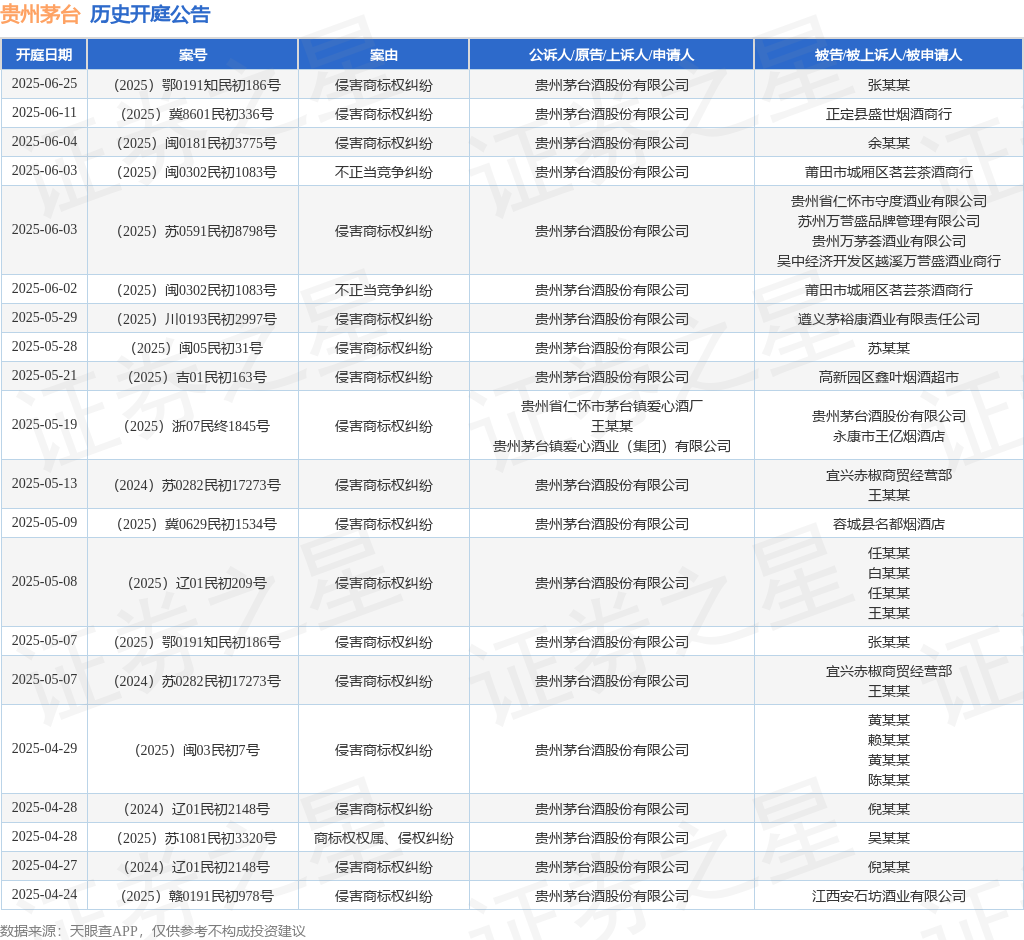Click case number (2025)闽03民初7号
This screenshot has height=940, width=1024.
point(197,751)
